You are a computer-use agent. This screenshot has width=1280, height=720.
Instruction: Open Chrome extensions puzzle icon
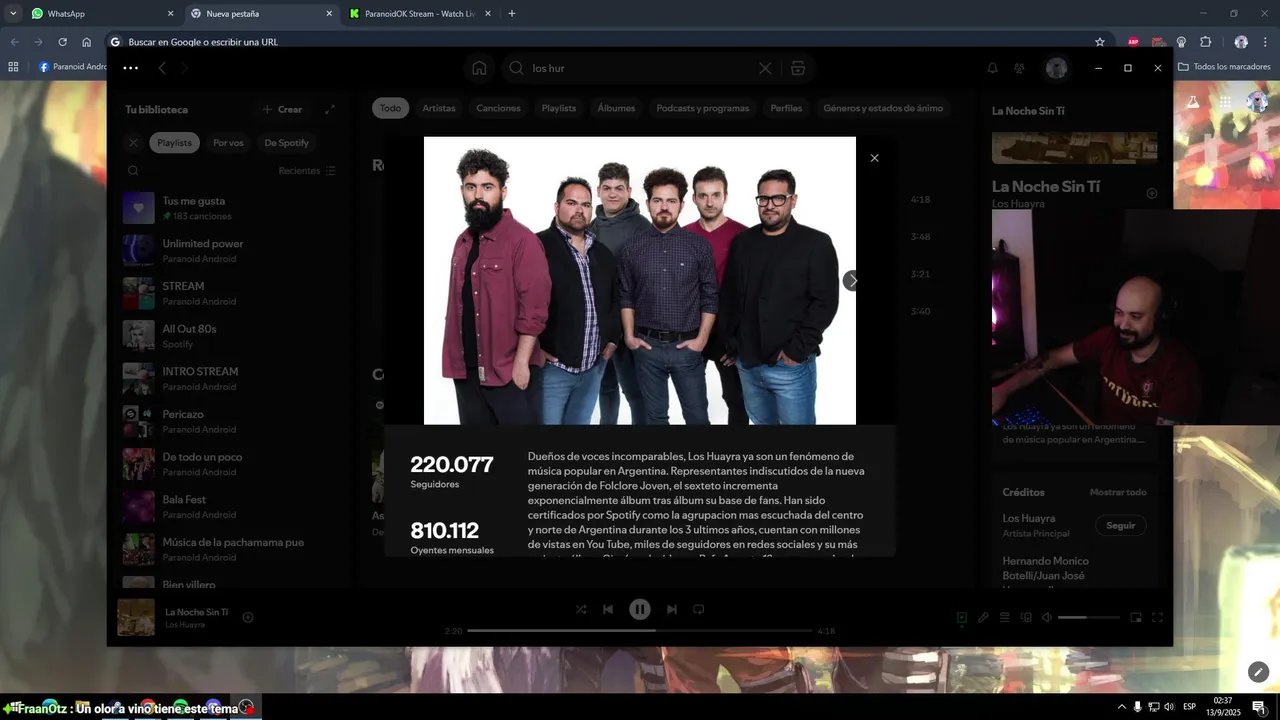[x=1205, y=42]
